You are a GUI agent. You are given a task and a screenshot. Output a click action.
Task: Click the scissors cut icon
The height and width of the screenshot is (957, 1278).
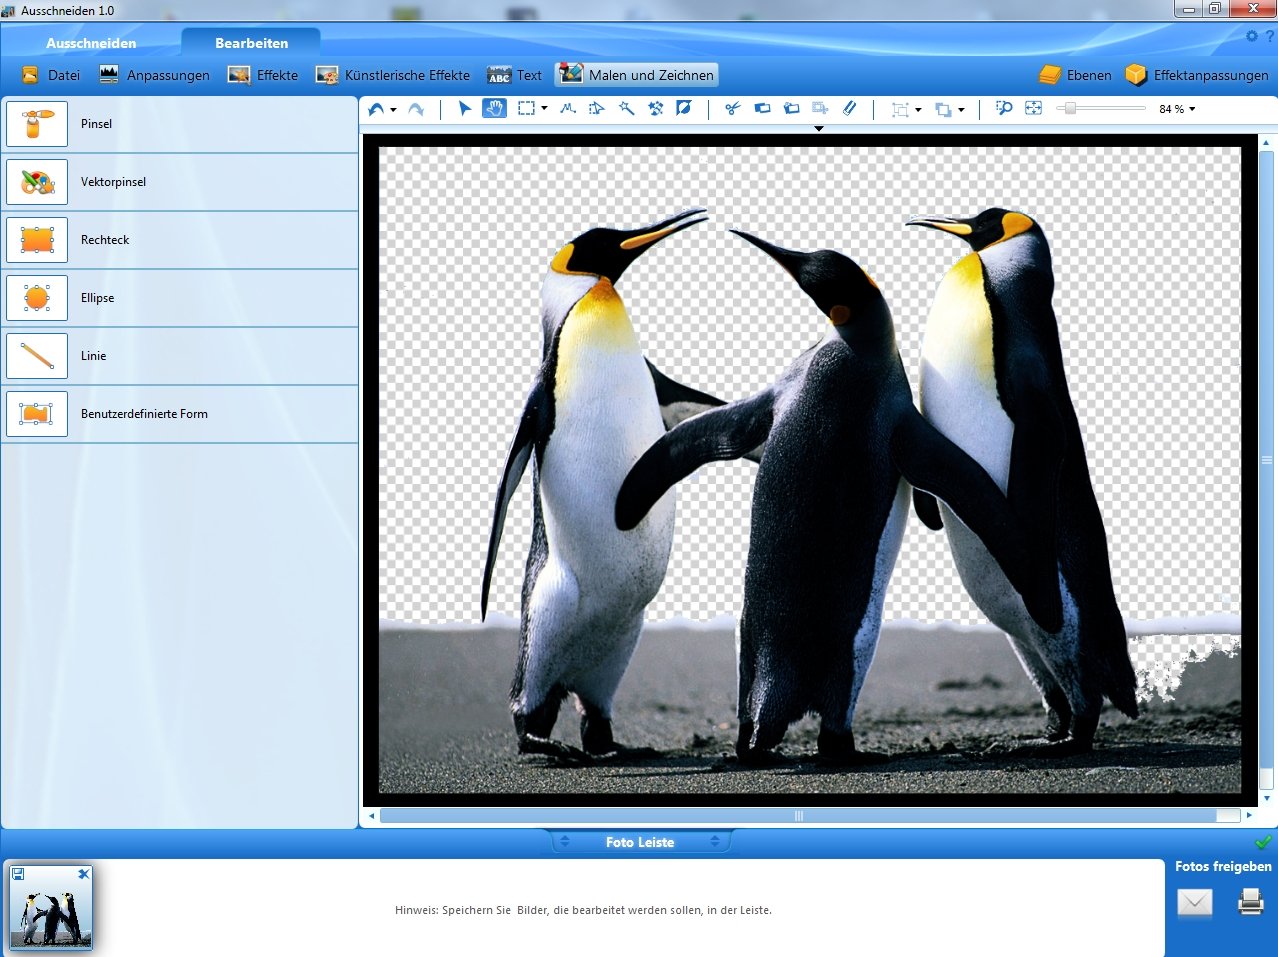point(732,108)
